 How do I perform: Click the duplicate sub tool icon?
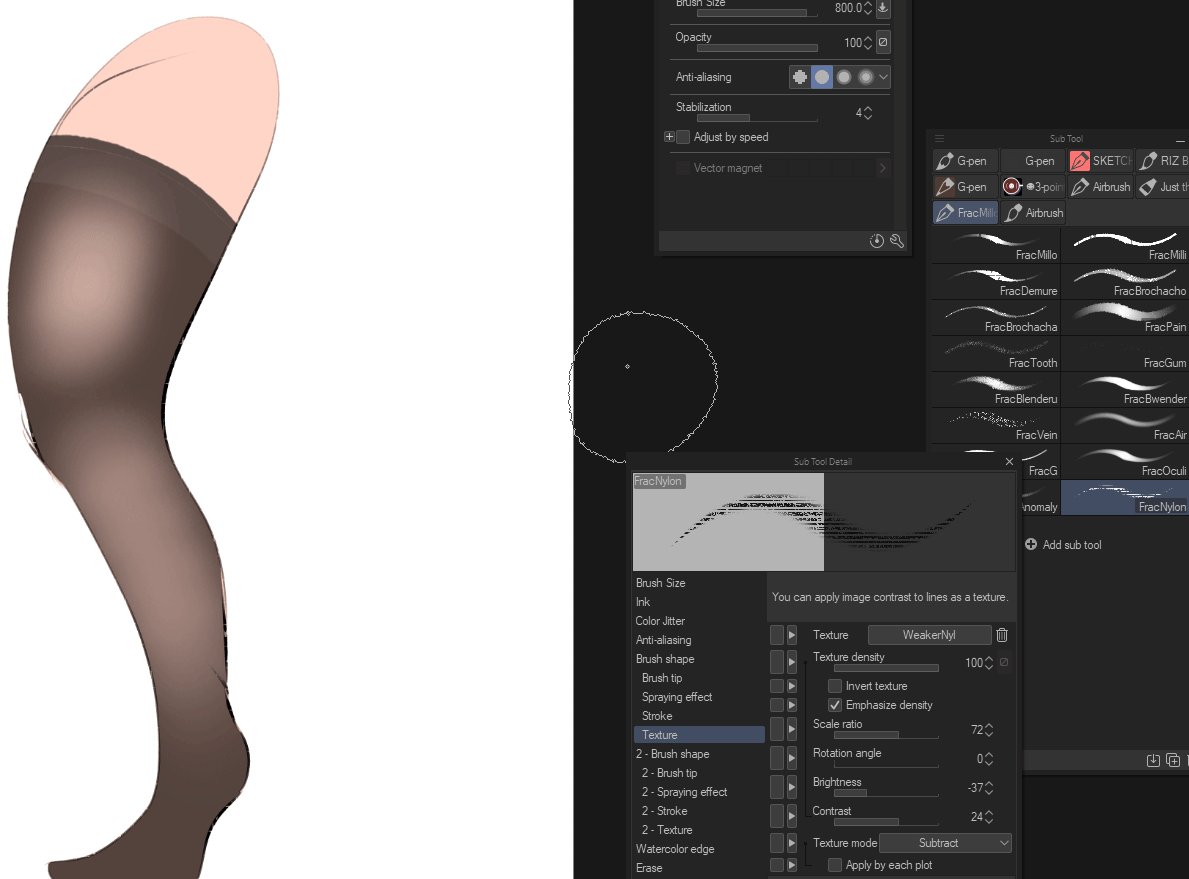tap(1173, 760)
